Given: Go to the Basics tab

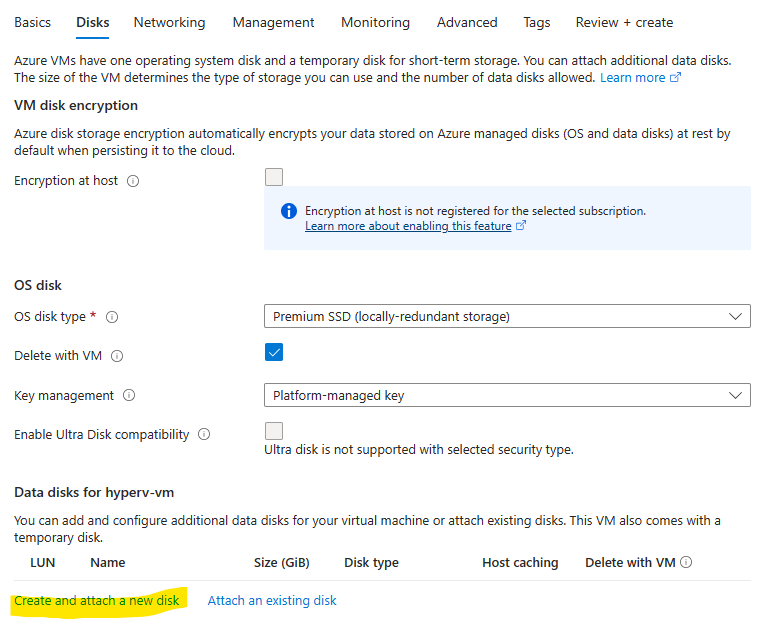Looking at the screenshot, I should pos(33,22).
